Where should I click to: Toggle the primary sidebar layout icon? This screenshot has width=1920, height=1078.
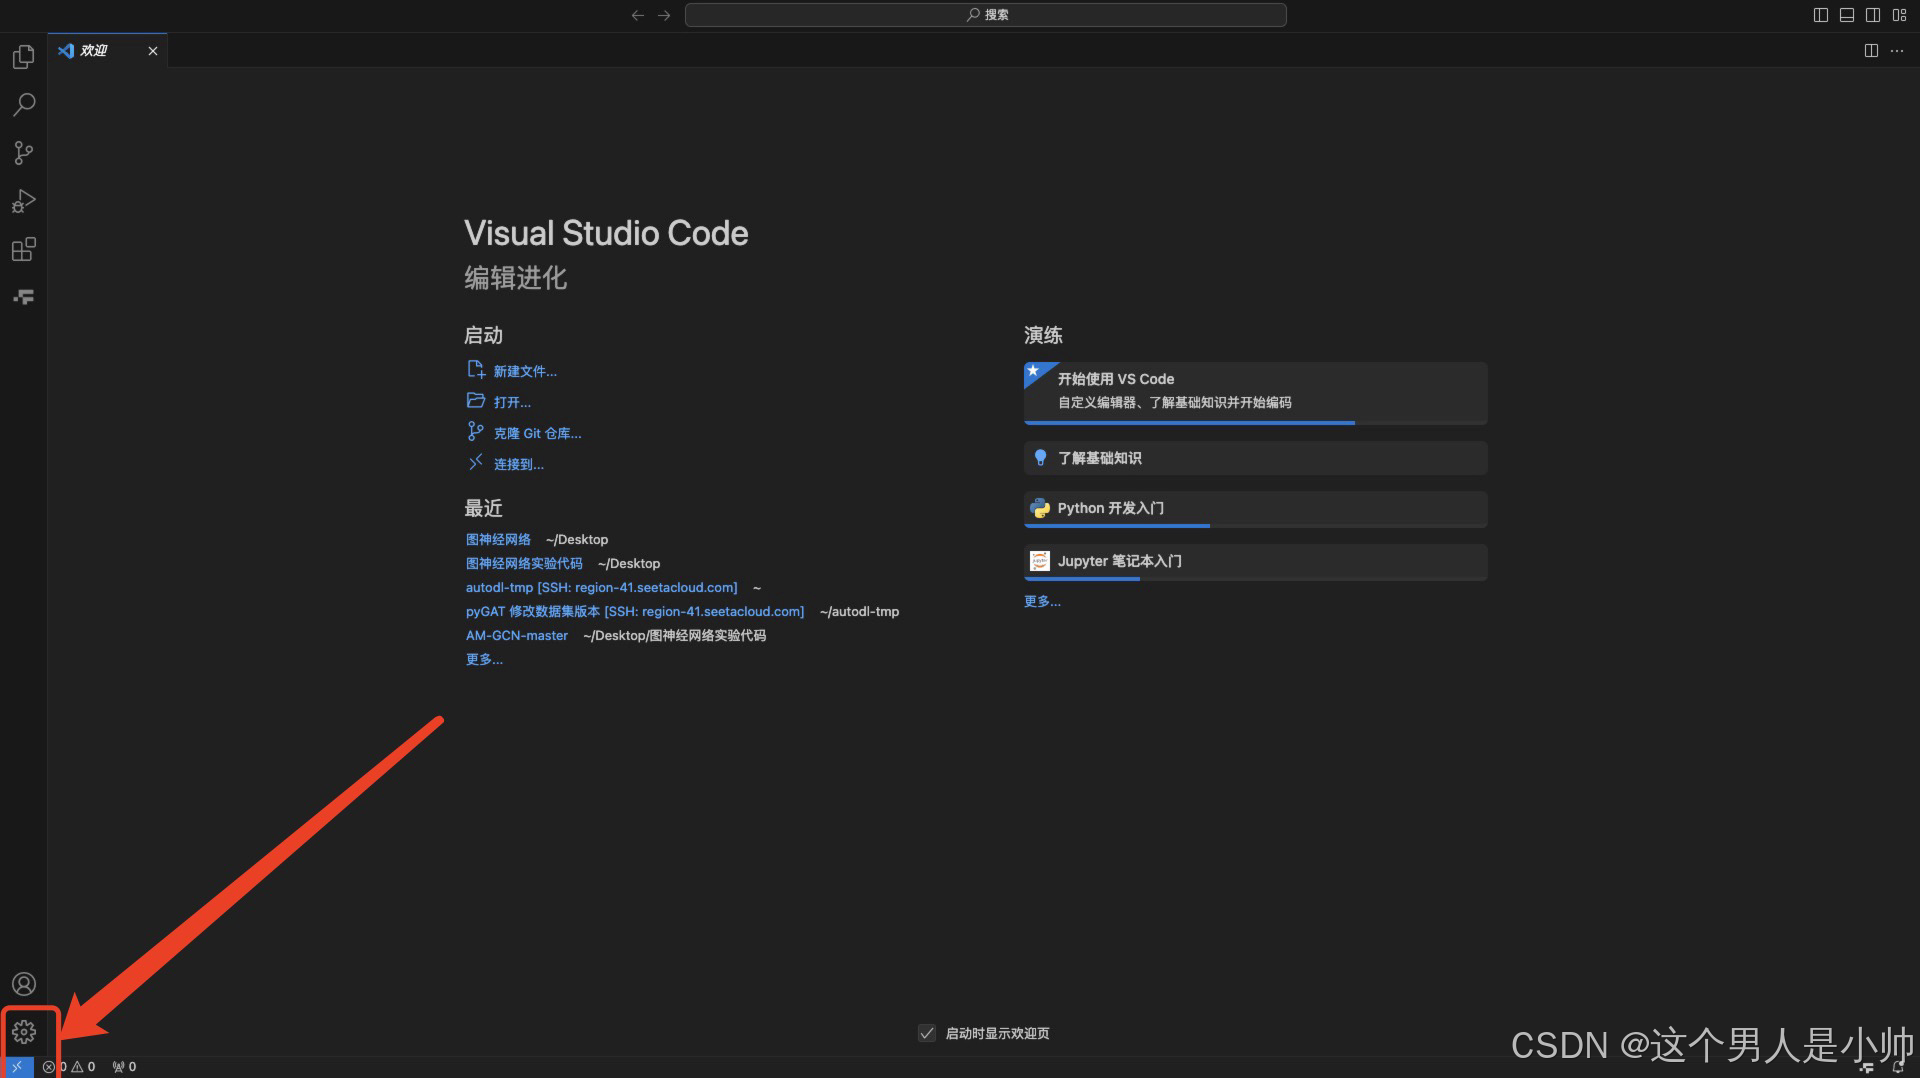[1821, 15]
